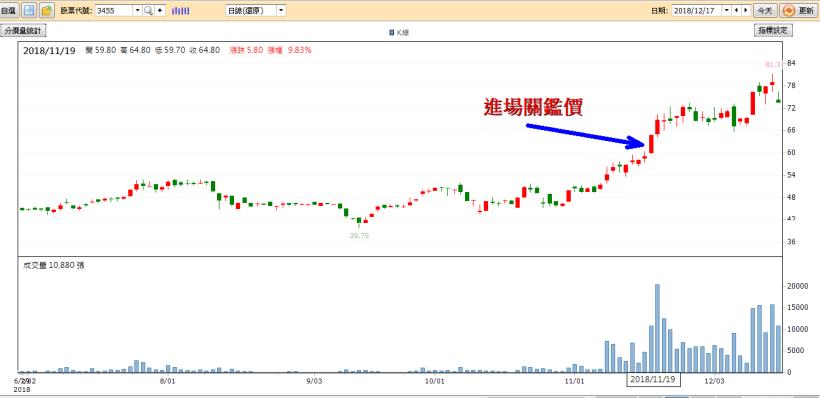Click the save layout icon in toolbar
Viewport: 820px width, 398px height.
29,10
